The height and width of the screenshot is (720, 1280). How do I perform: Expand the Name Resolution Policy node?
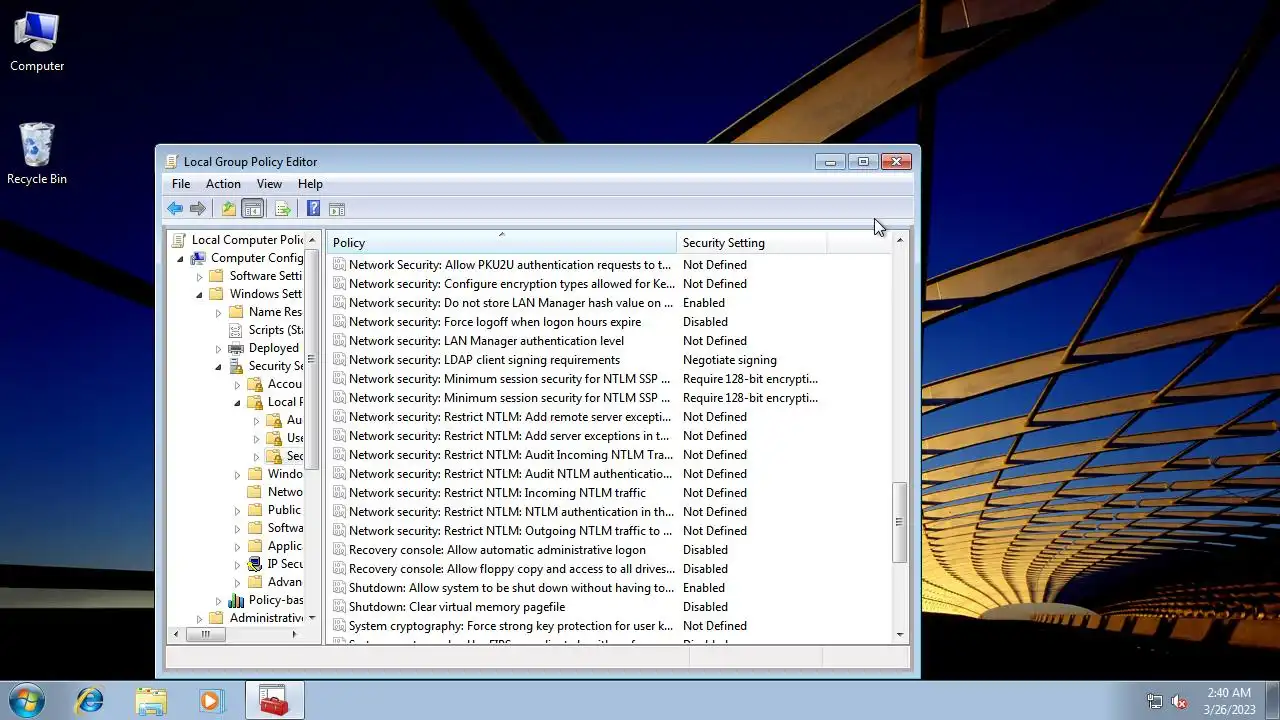(219, 312)
